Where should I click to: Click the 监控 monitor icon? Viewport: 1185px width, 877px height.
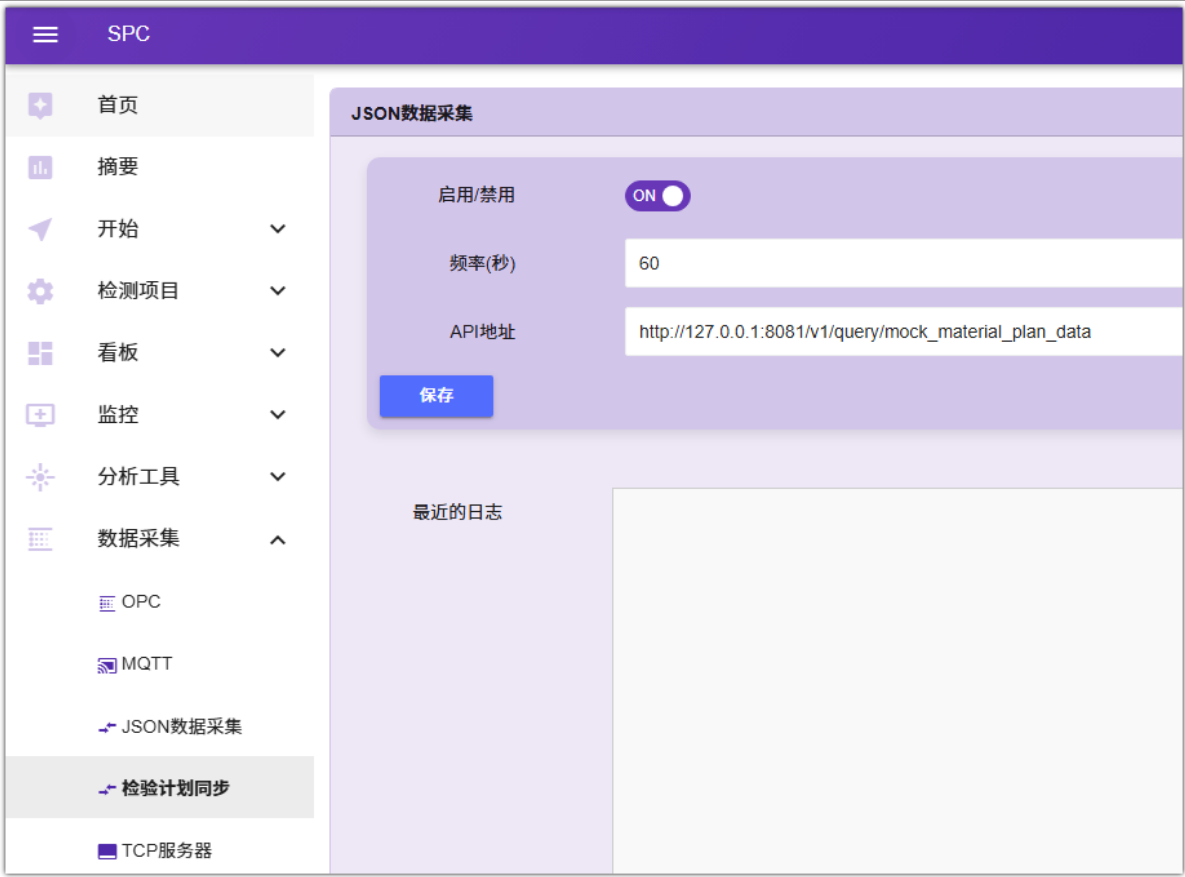tap(40, 415)
